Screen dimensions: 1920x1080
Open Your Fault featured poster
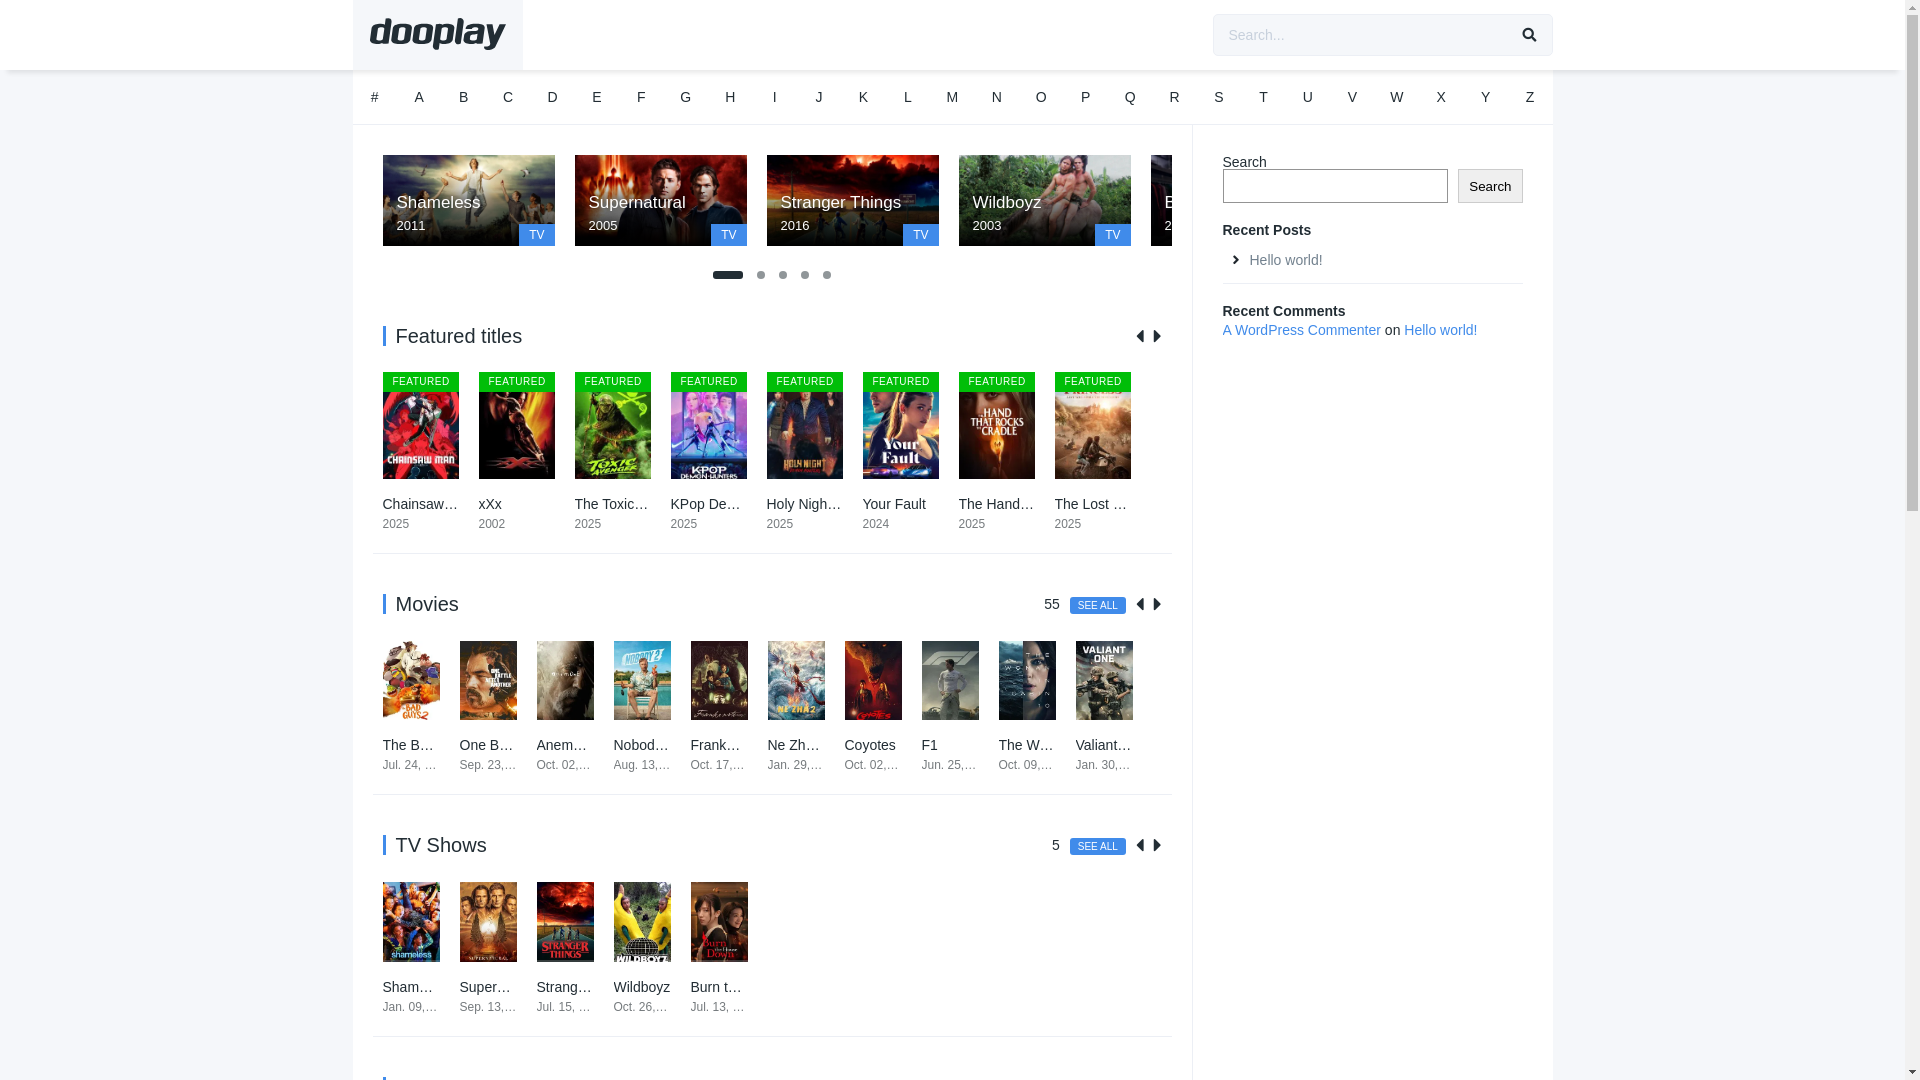(x=900, y=426)
